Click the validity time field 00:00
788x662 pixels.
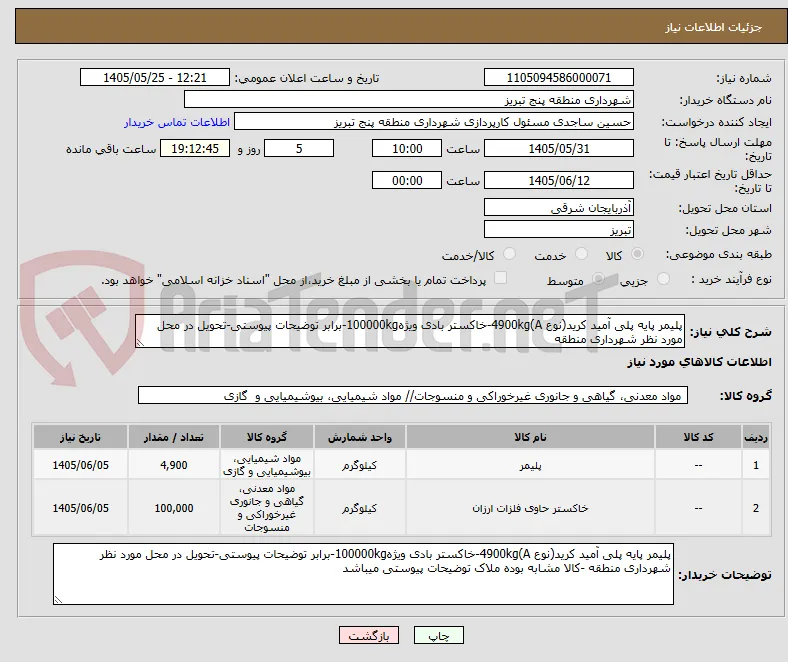click(407, 180)
